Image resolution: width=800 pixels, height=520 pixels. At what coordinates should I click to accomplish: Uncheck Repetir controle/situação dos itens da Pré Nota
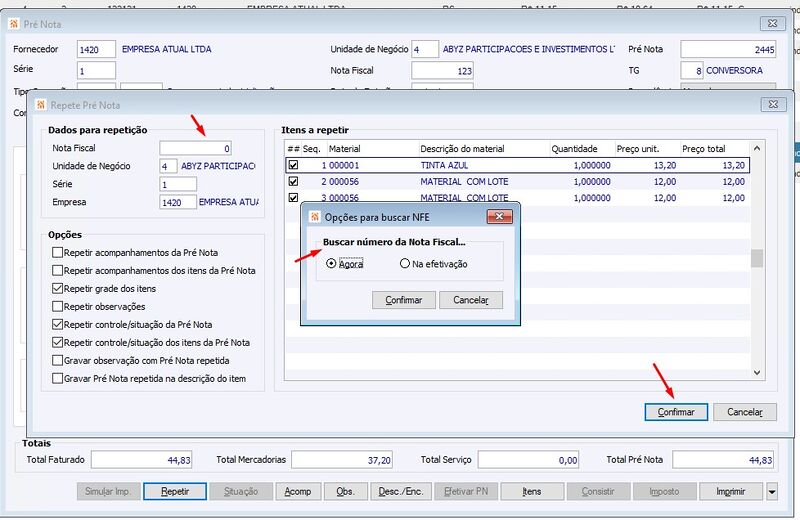(58, 342)
